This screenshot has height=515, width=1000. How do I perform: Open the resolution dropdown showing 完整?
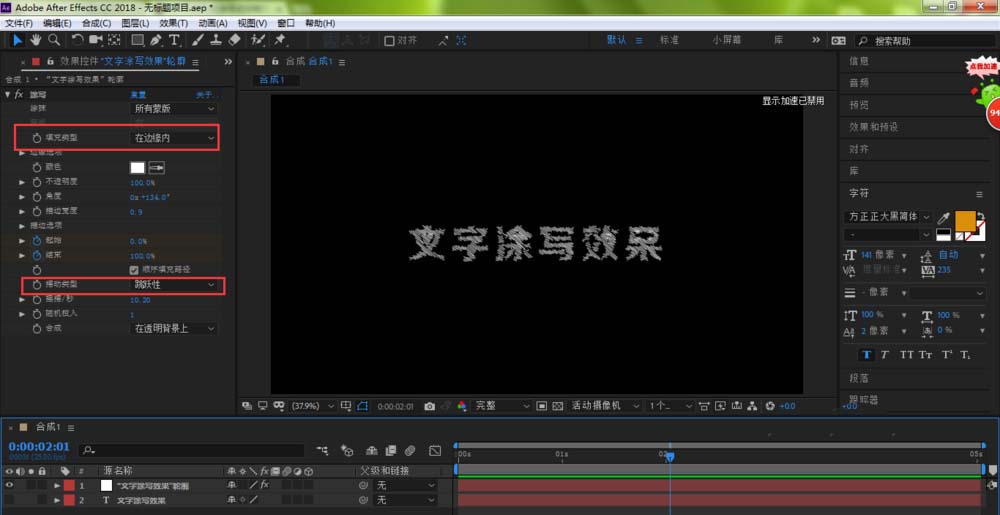501,406
